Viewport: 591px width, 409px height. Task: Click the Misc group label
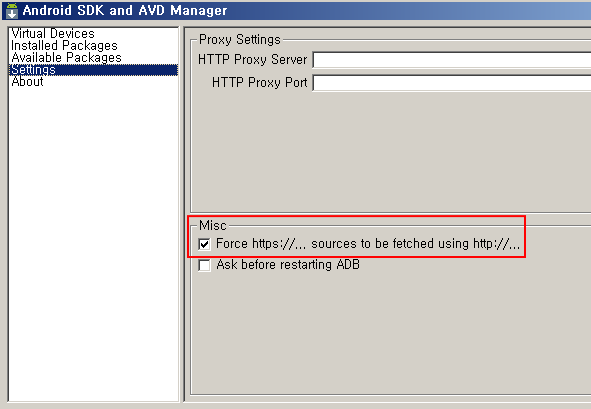213,225
